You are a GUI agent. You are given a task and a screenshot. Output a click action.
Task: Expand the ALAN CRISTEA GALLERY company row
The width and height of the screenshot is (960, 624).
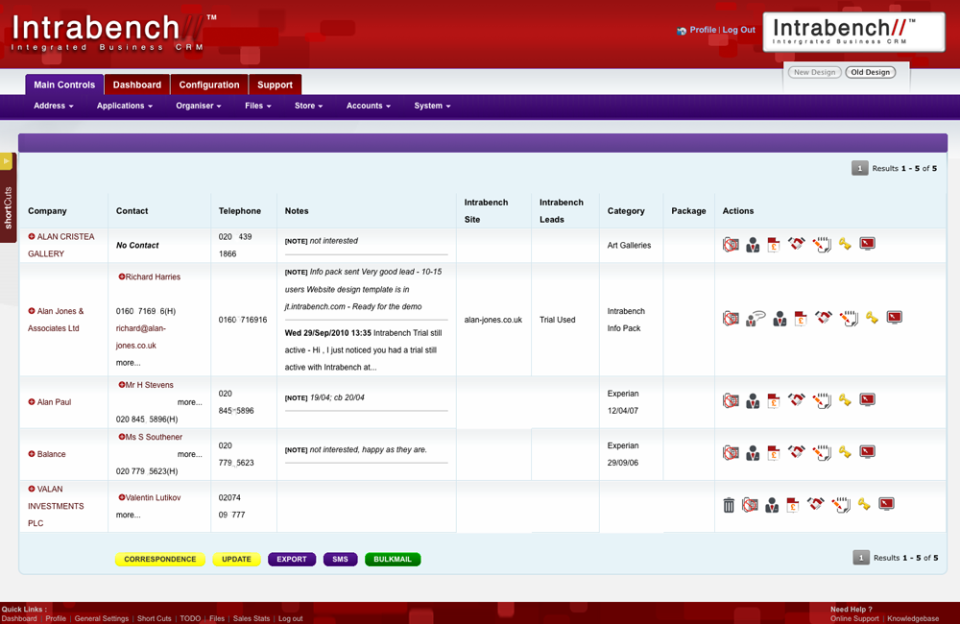(31, 237)
